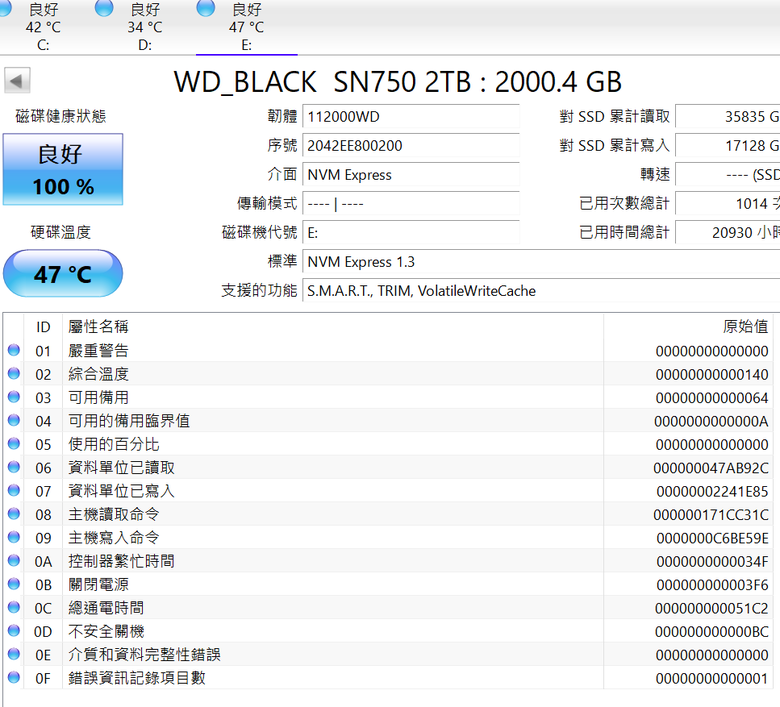
Task: Select the E: drive tab at 47 °C
Action: click(x=247, y=27)
